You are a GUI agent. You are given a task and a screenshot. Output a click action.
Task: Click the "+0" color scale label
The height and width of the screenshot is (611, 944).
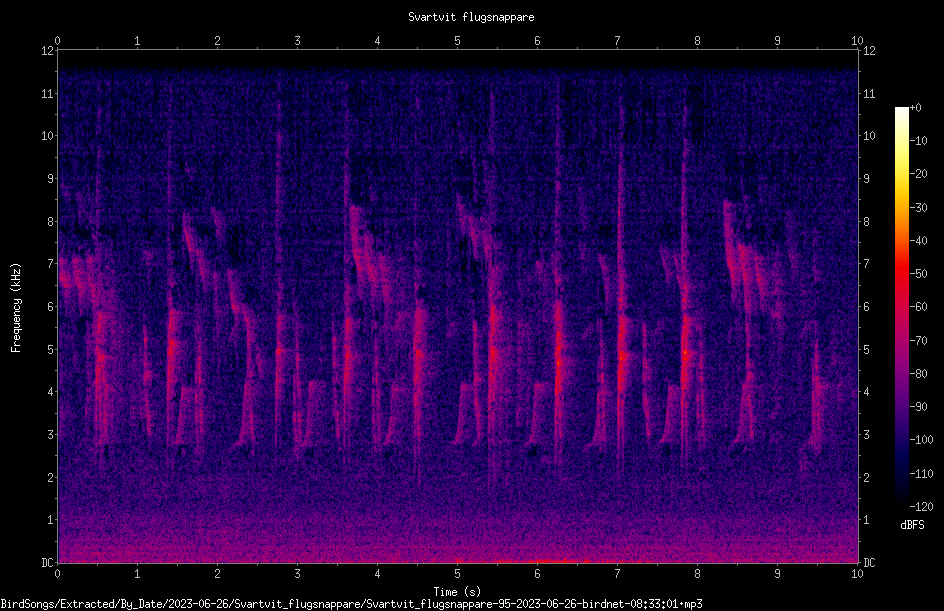pyautogui.click(x=915, y=108)
